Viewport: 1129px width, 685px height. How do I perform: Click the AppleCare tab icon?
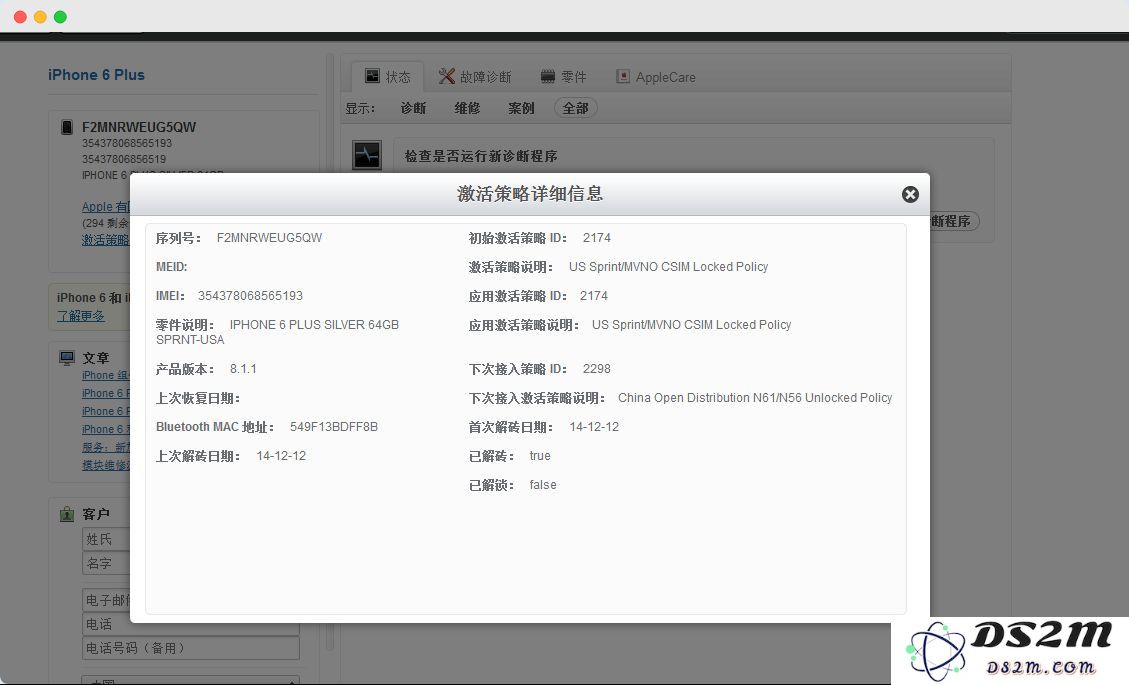pyautogui.click(x=623, y=76)
